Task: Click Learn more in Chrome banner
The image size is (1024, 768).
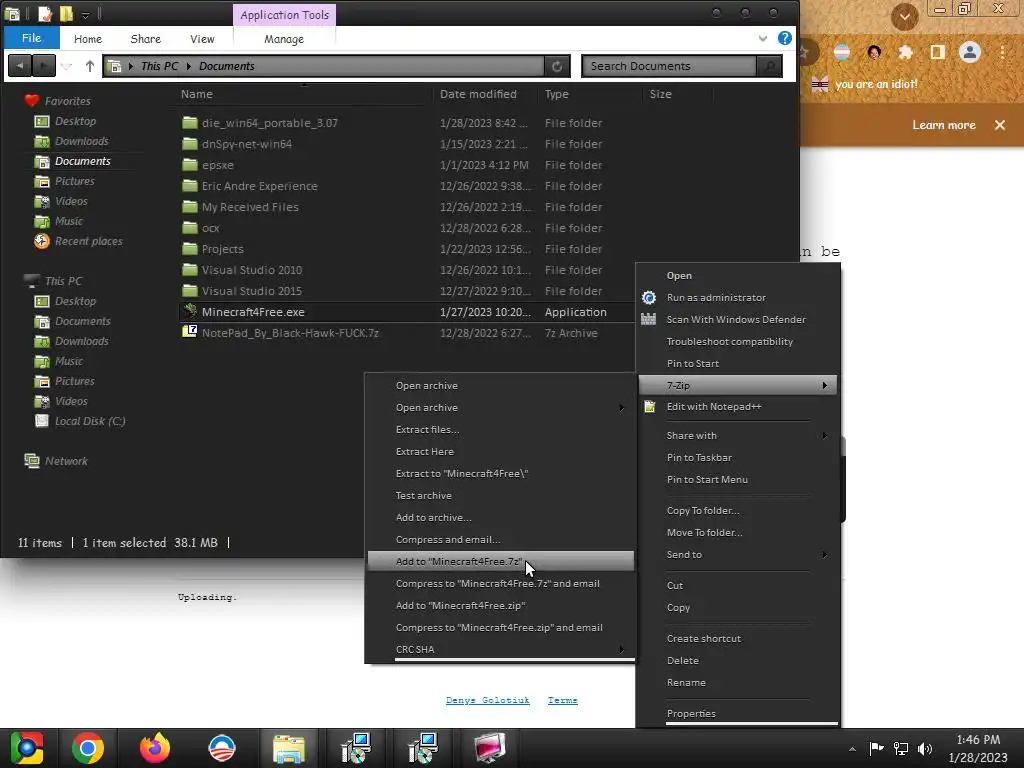Action: 944,125
